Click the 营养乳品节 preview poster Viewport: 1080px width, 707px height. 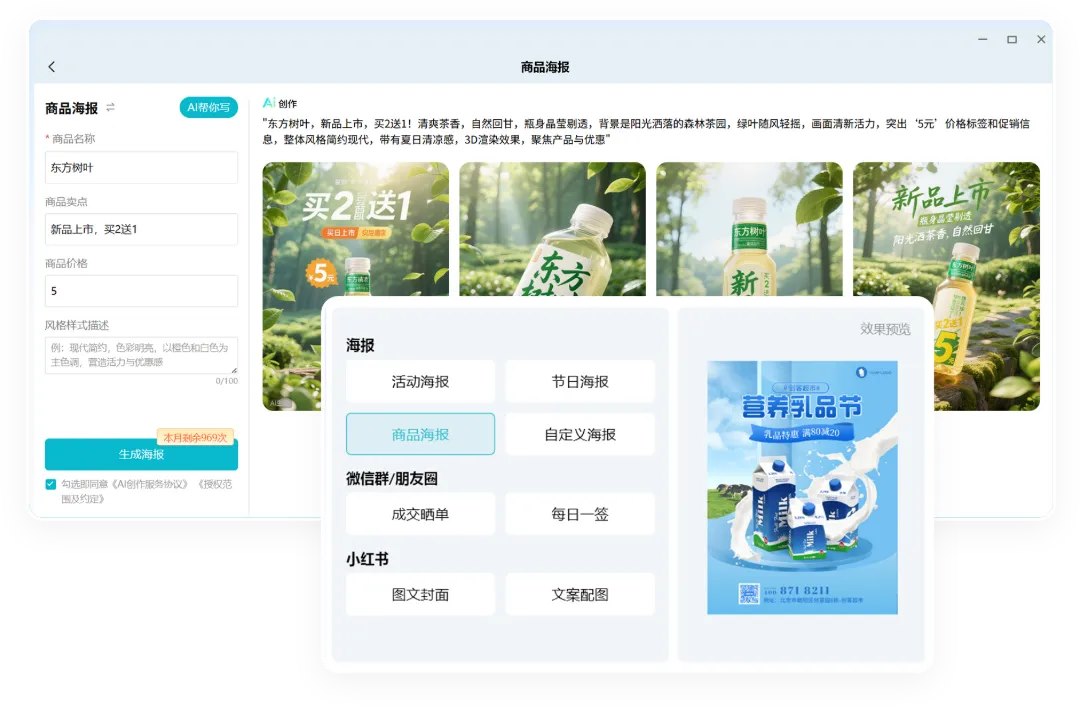click(x=802, y=487)
